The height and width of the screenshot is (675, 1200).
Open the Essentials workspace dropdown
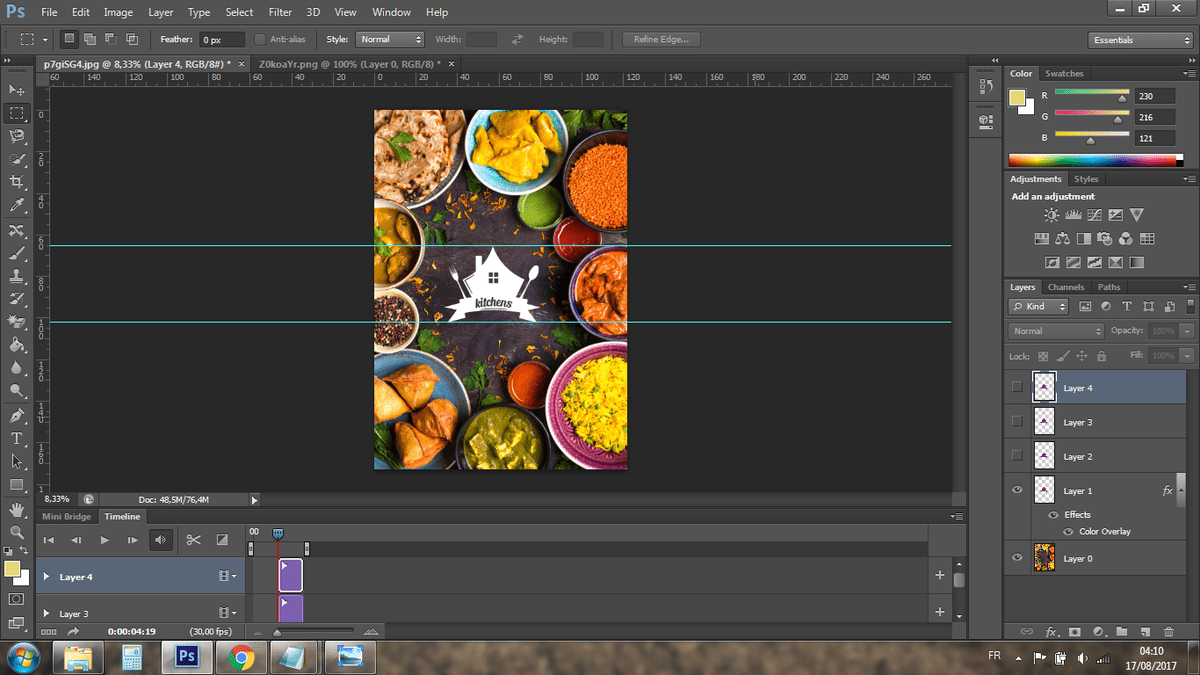(1140, 40)
